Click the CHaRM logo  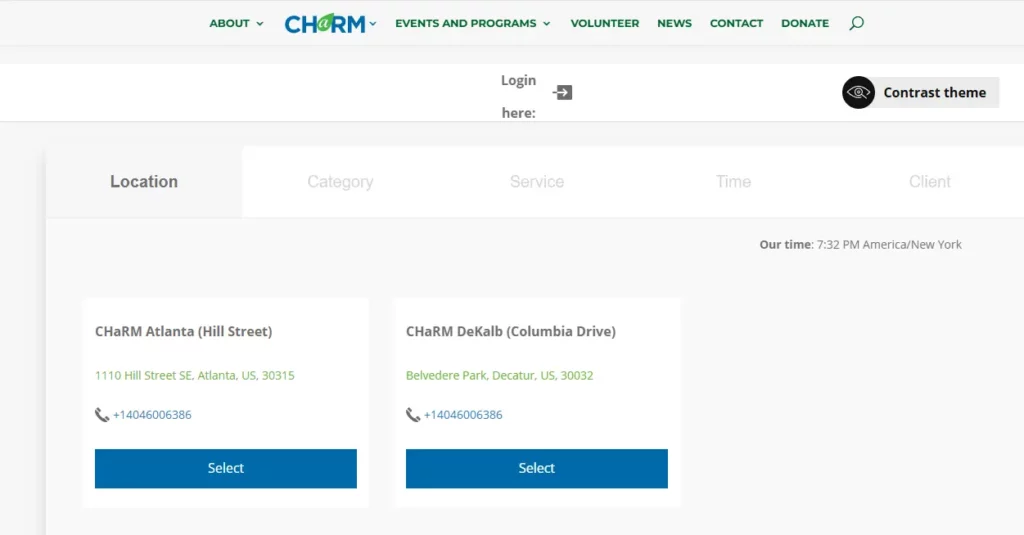click(325, 24)
